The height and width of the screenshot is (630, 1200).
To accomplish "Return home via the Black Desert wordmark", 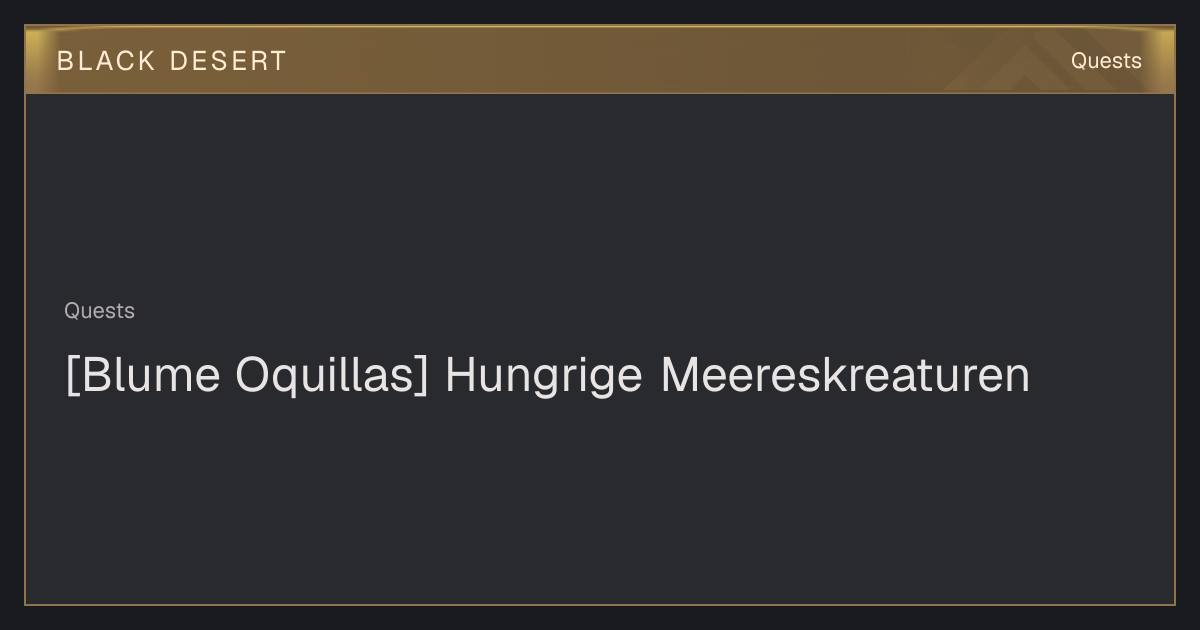I will 172,61.
